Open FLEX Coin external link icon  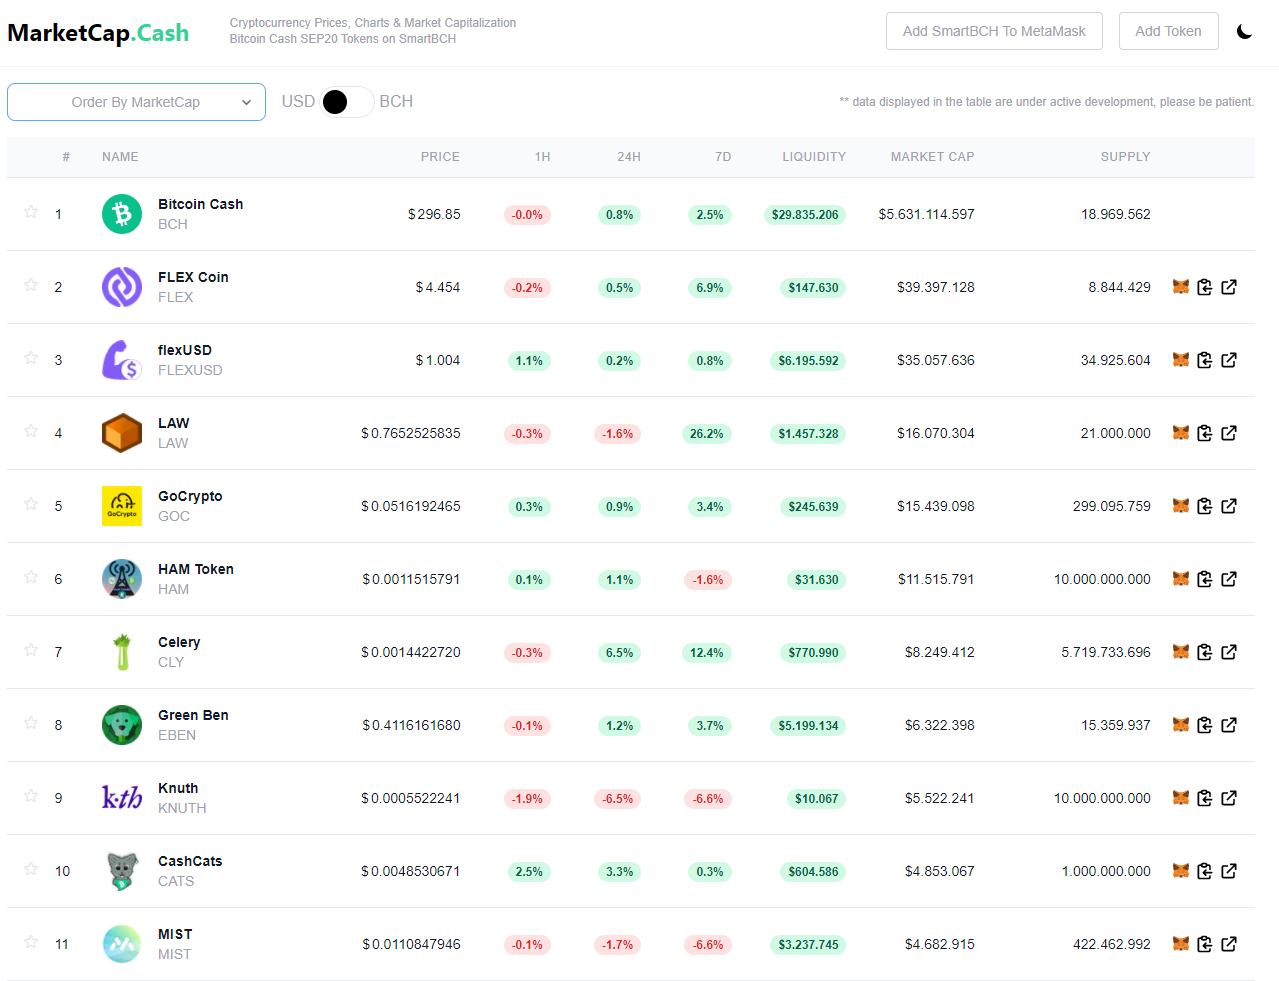point(1229,287)
